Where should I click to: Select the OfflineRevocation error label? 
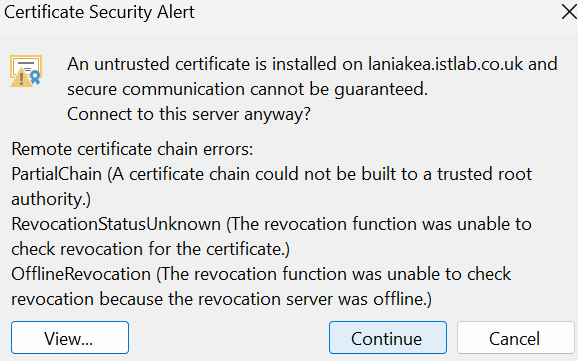(x=81, y=274)
